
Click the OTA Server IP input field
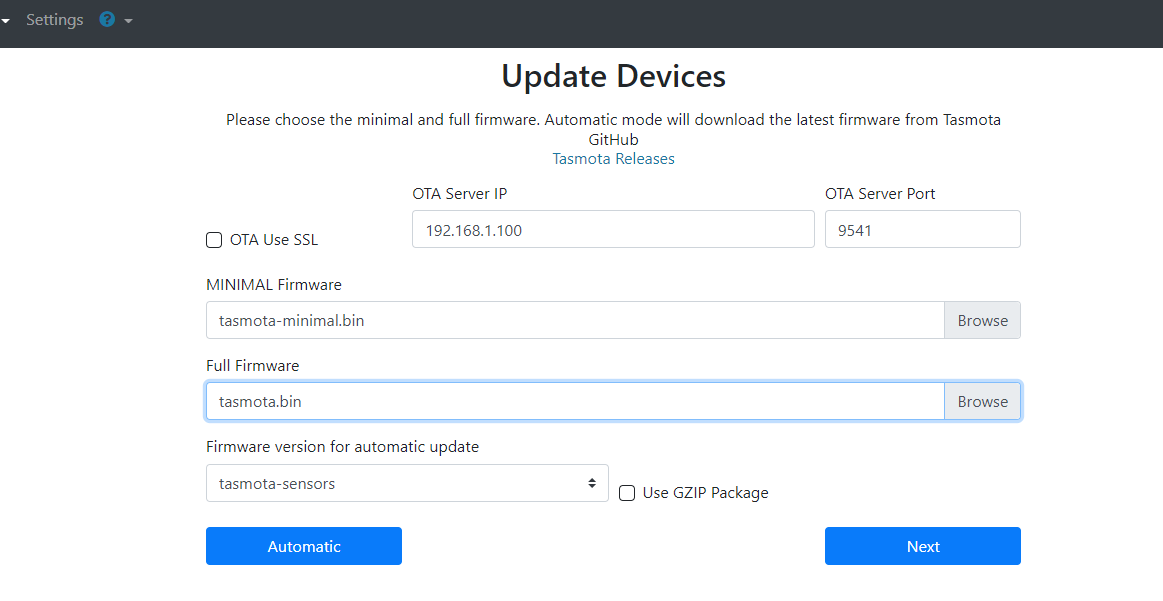(x=613, y=229)
